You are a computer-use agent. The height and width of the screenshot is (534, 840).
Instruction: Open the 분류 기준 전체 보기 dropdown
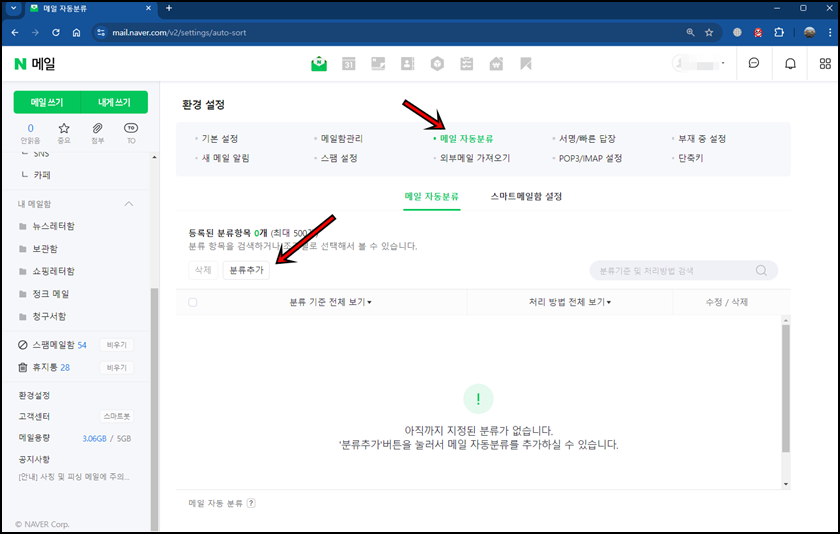point(331,302)
